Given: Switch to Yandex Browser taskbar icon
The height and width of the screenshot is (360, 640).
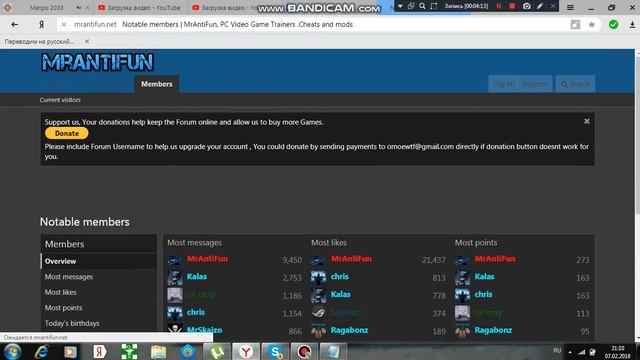Looking at the screenshot, I should pos(246,352).
